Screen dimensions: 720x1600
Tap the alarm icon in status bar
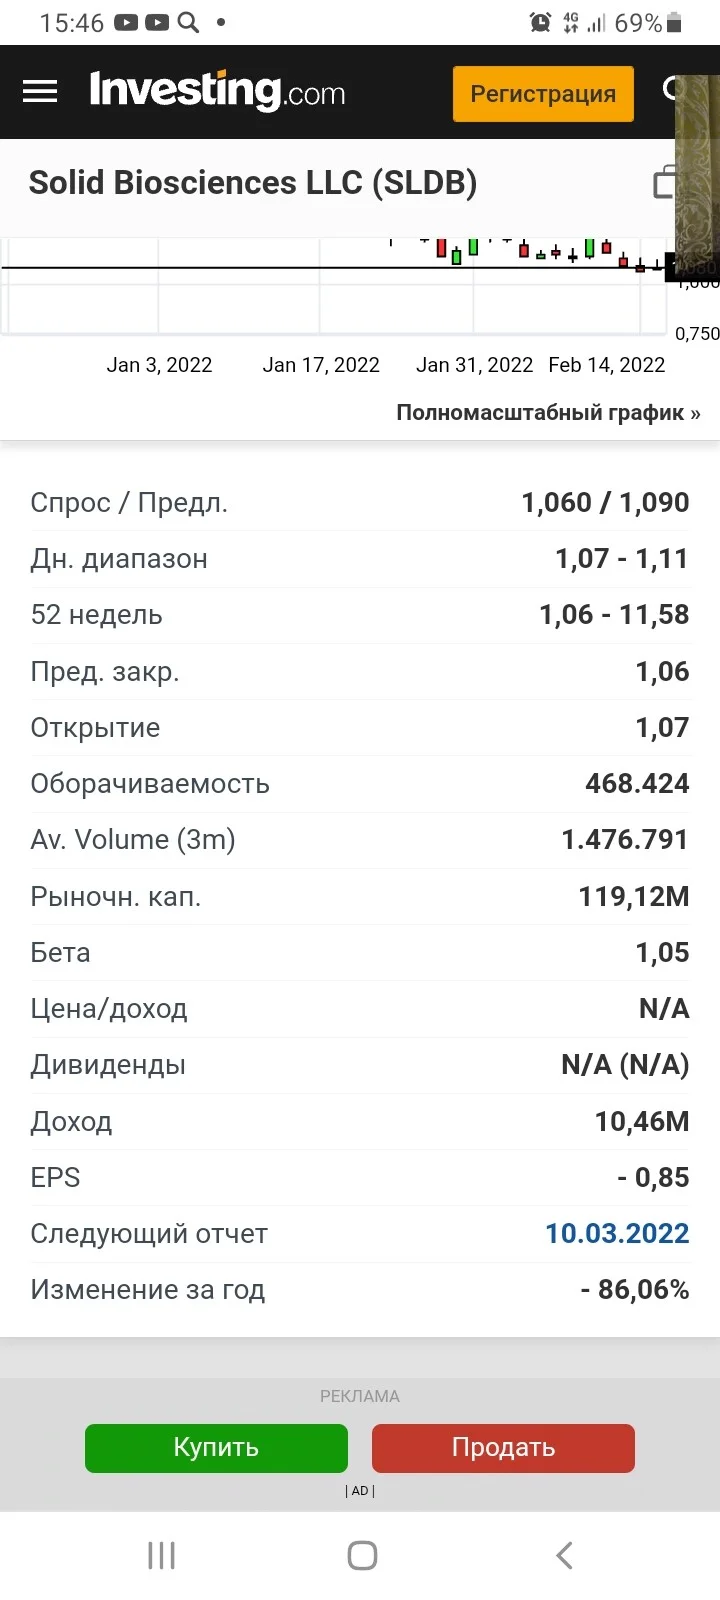[x=540, y=22]
